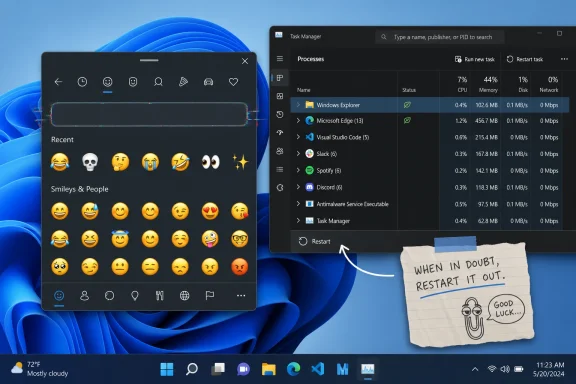Search processes in Task Manager search box
This screenshot has width=576, height=384.
click(x=440, y=37)
